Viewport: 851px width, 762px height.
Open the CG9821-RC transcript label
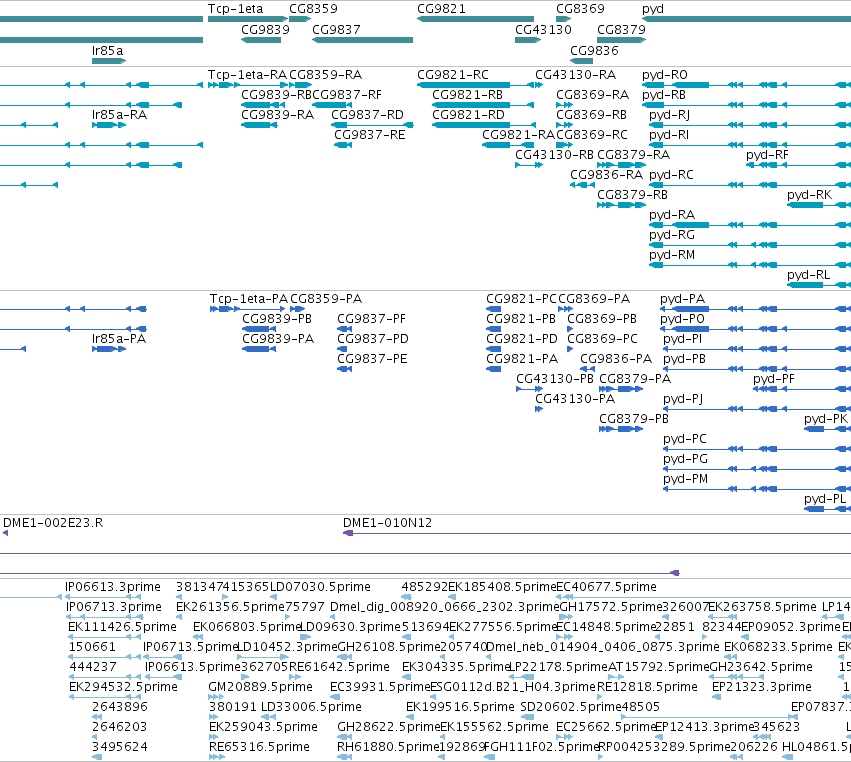[x=453, y=74]
